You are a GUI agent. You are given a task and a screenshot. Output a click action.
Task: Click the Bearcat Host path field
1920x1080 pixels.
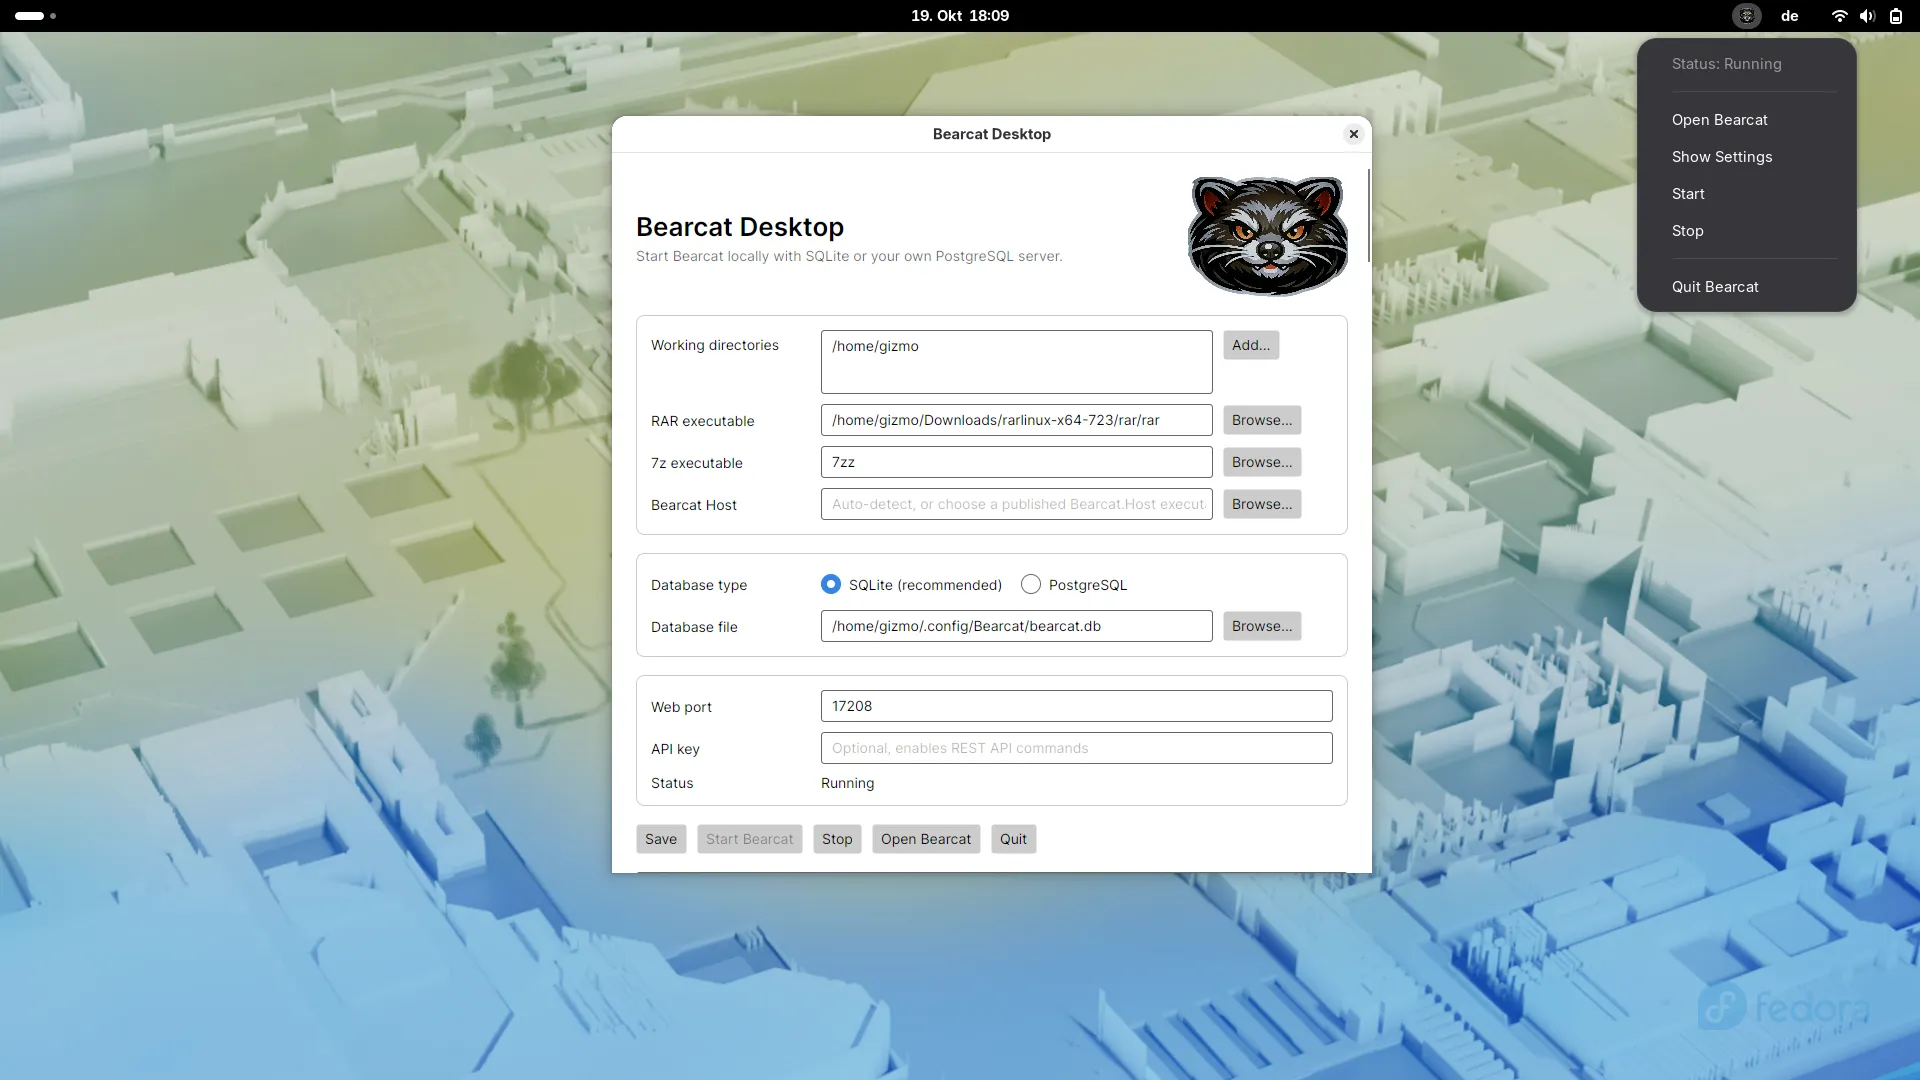[1016, 504]
